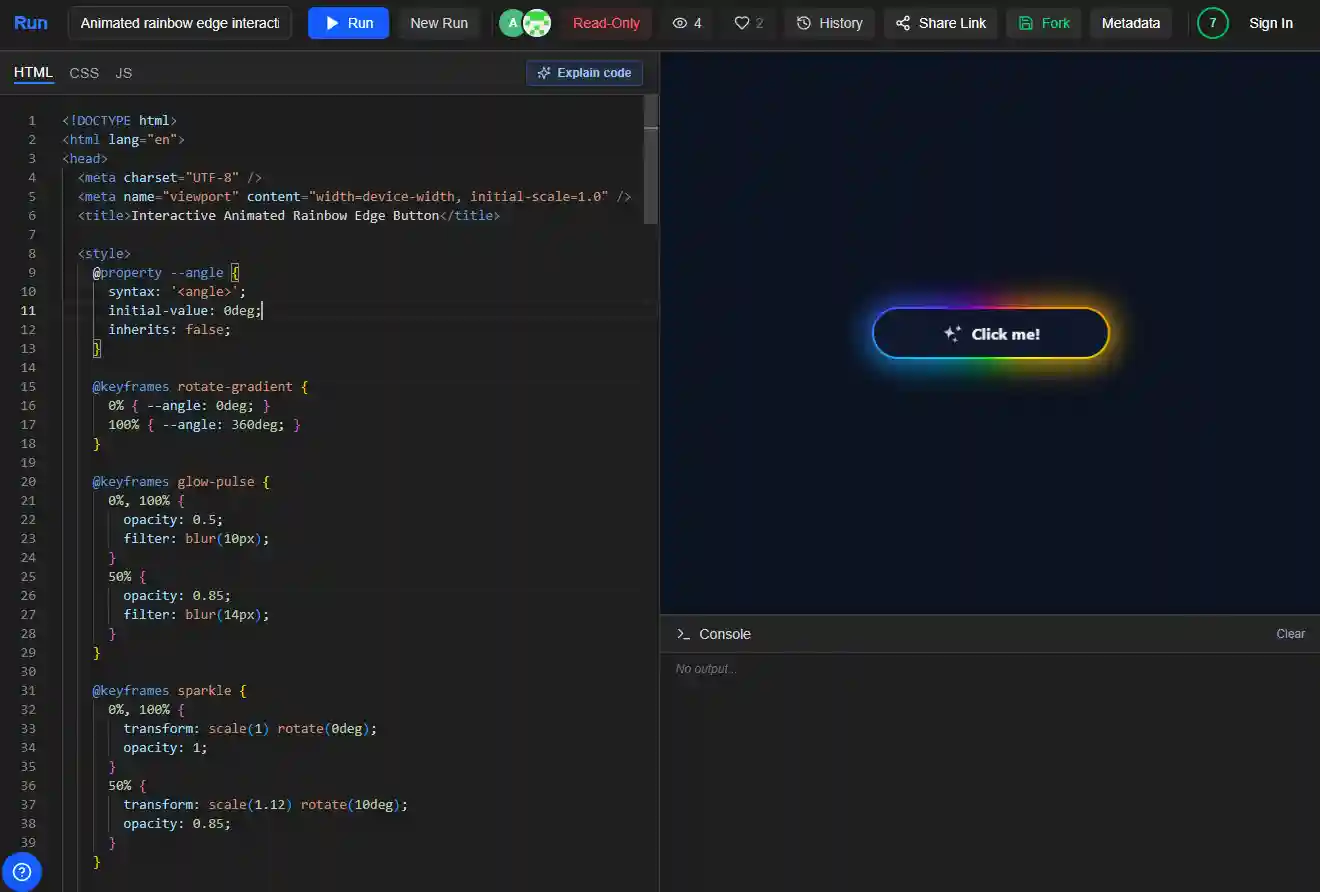Click the rainbow Click me! button in preview
The height and width of the screenshot is (892, 1320).
click(x=990, y=333)
